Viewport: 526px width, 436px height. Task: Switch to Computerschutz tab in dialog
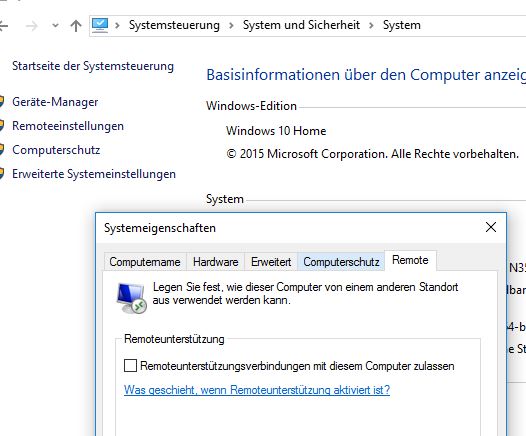341,262
